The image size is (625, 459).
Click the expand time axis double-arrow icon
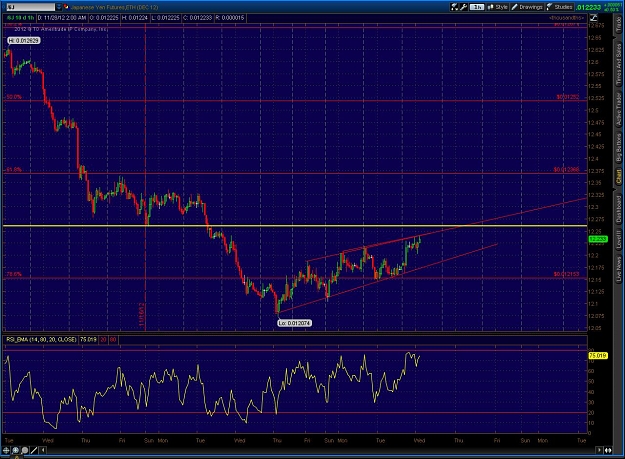point(608,450)
